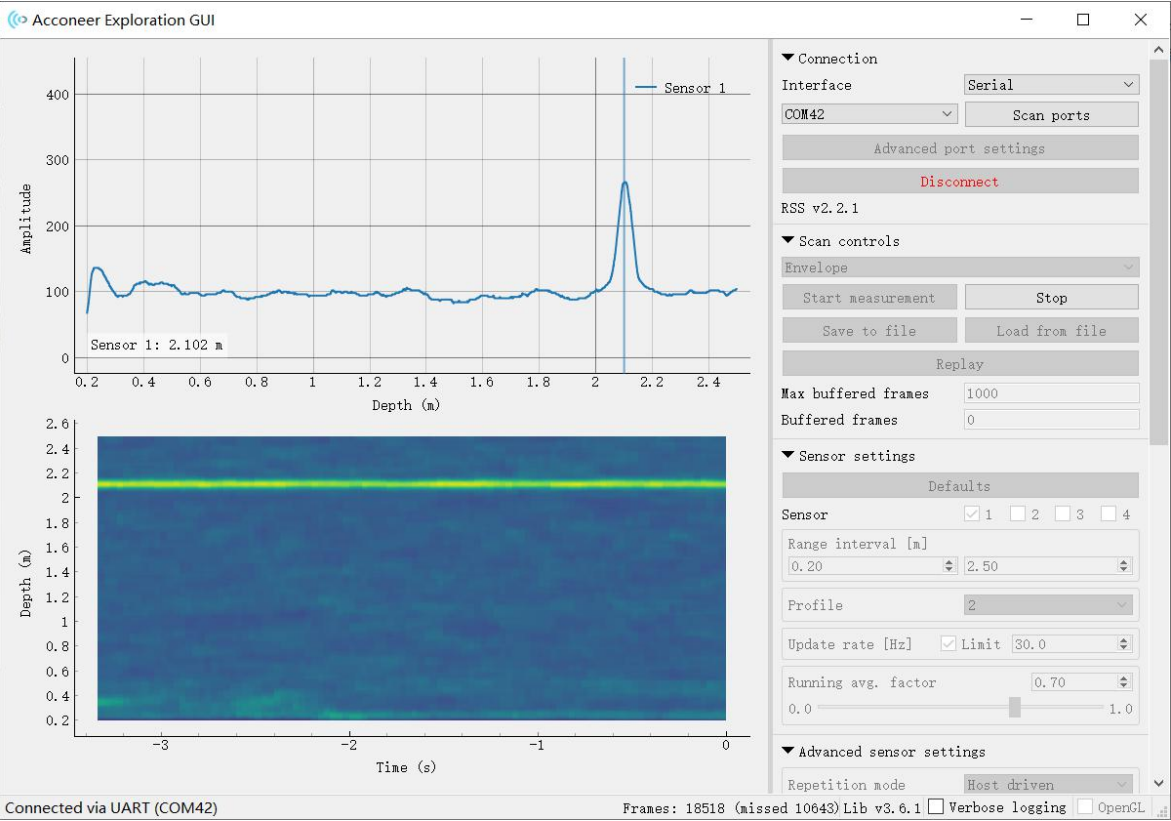Maximize the Acconeer Exploration GUI window
This screenshot has width=1171, height=821.
[x=1083, y=20]
